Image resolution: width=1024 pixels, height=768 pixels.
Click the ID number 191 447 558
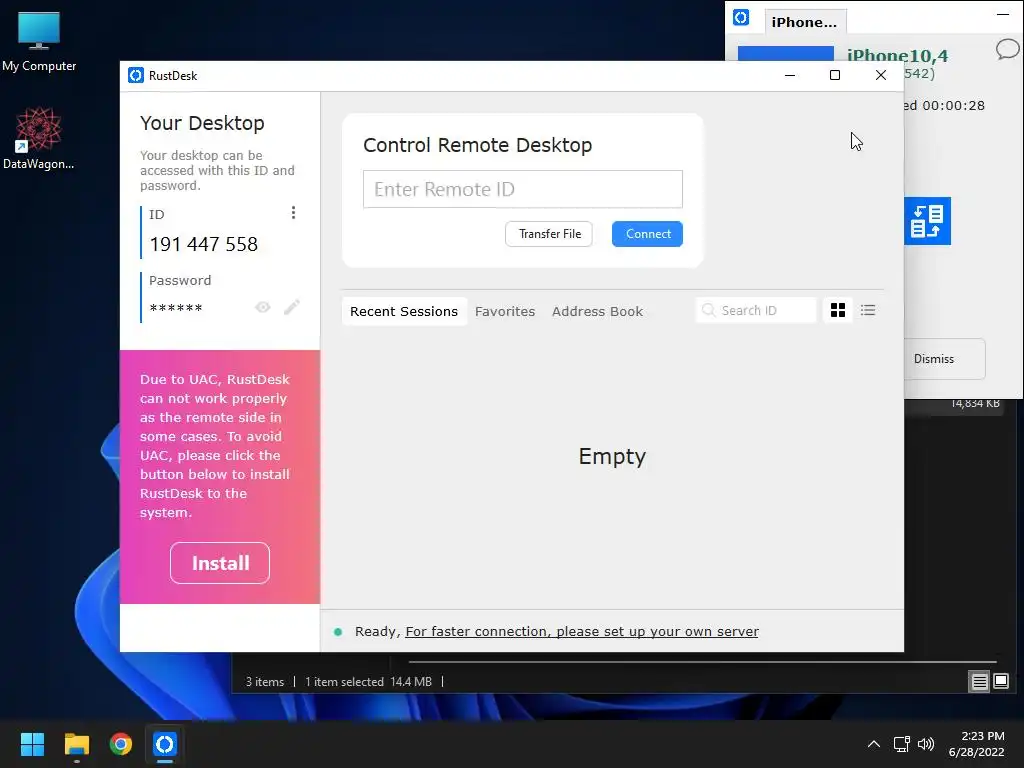(204, 244)
